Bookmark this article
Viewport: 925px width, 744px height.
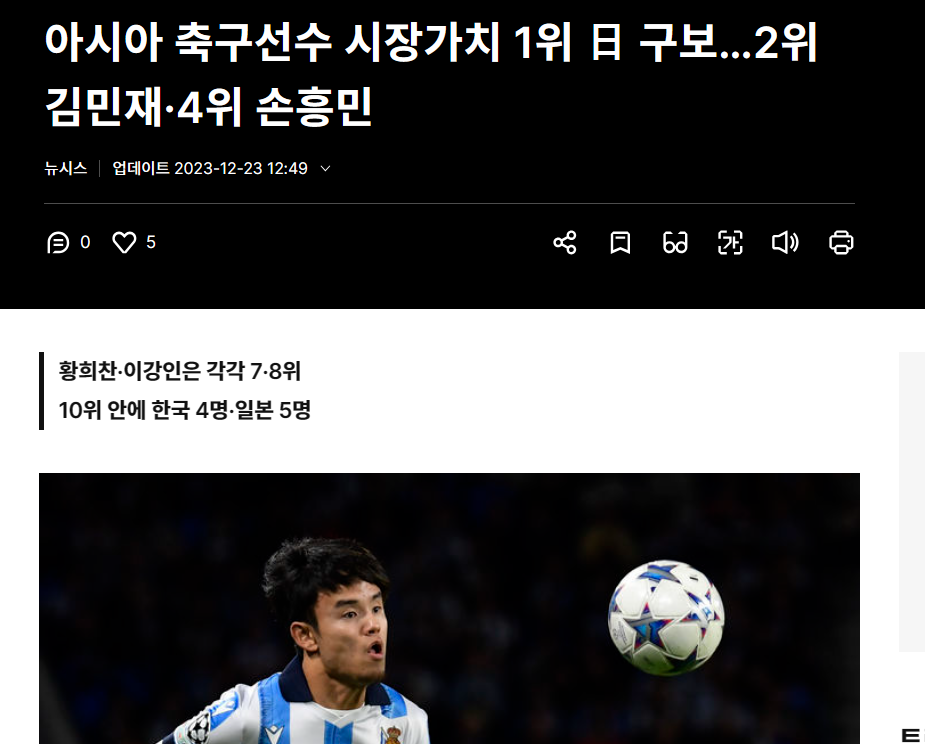coord(620,242)
